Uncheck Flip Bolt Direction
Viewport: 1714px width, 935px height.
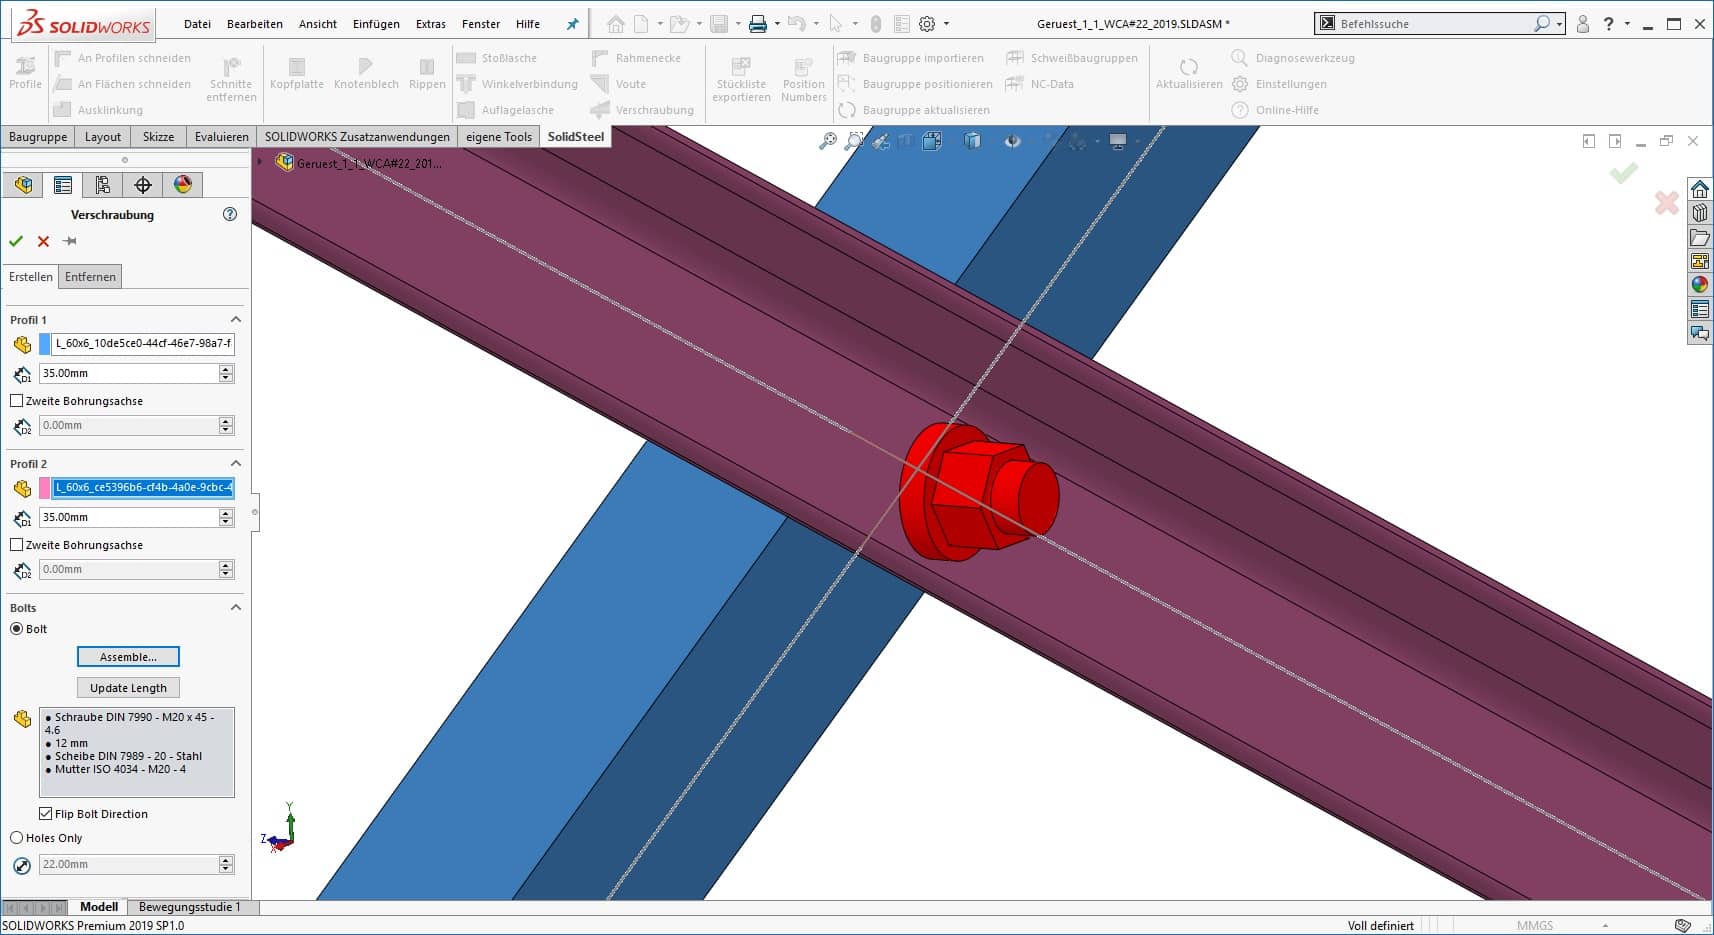tap(45, 814)
